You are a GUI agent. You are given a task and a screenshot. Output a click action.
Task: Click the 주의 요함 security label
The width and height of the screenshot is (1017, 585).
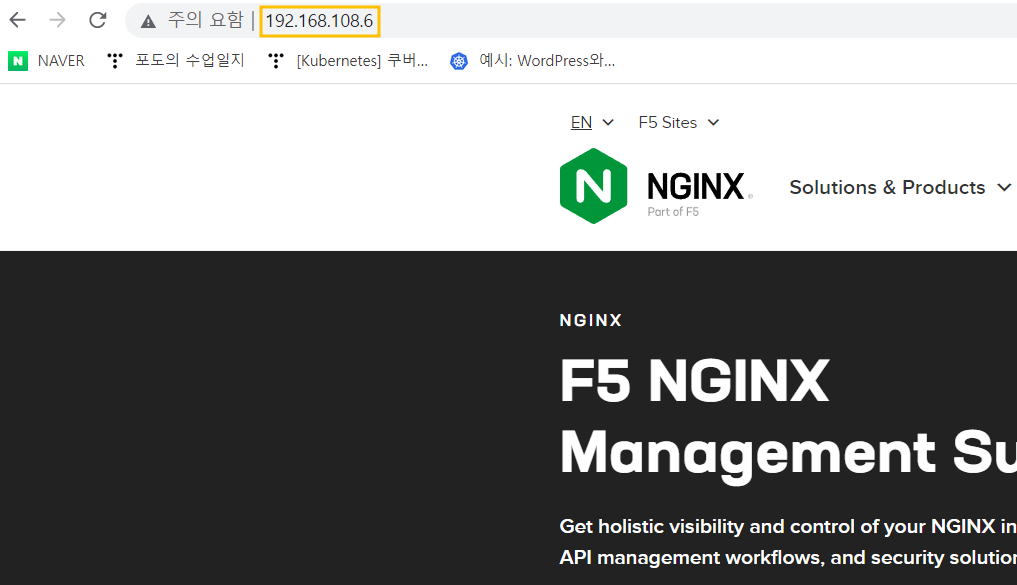[x=206, y=20]
